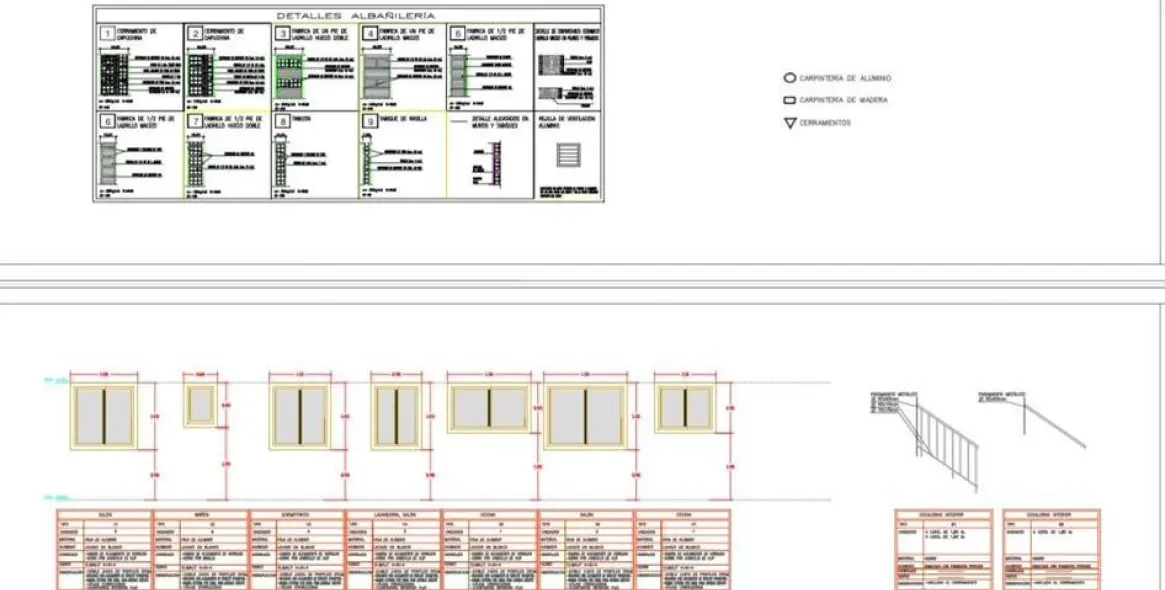Click the numbered box 7 in masonry details

(193, 121)
